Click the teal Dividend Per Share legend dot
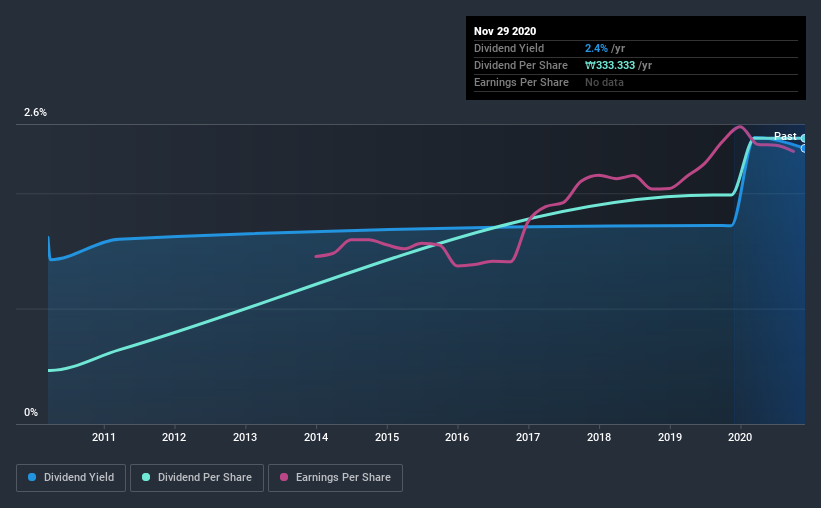The height and width of the screenshot is (508, 821). [146, 477]
